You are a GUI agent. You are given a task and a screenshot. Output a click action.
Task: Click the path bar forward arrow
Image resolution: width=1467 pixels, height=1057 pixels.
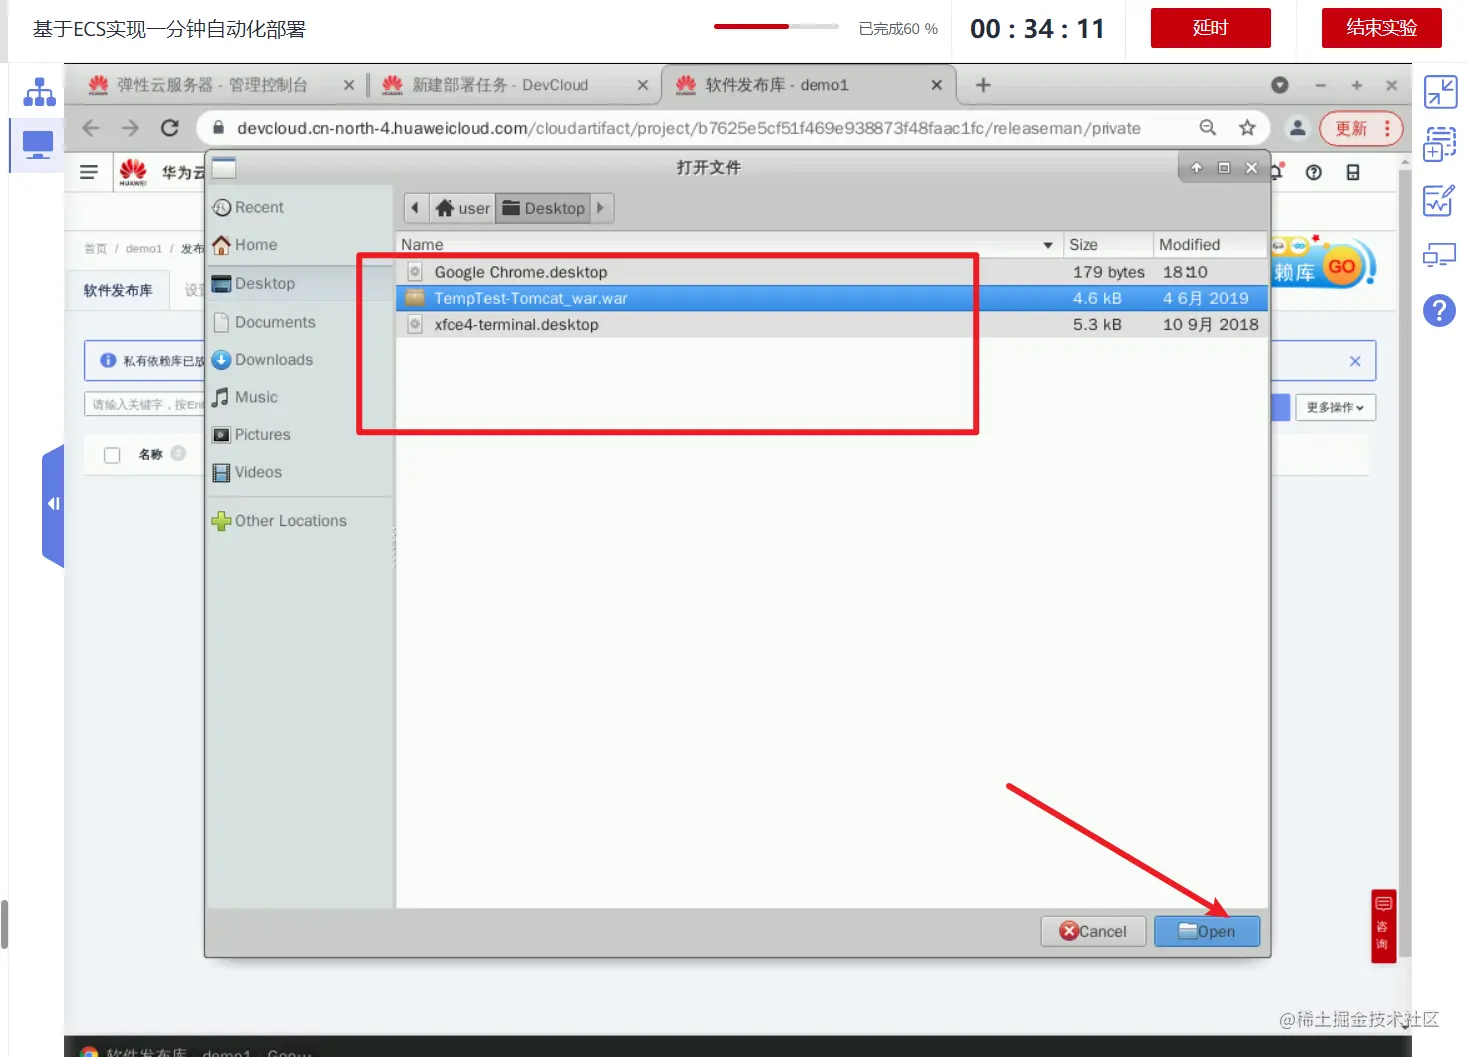click(601, 208)
